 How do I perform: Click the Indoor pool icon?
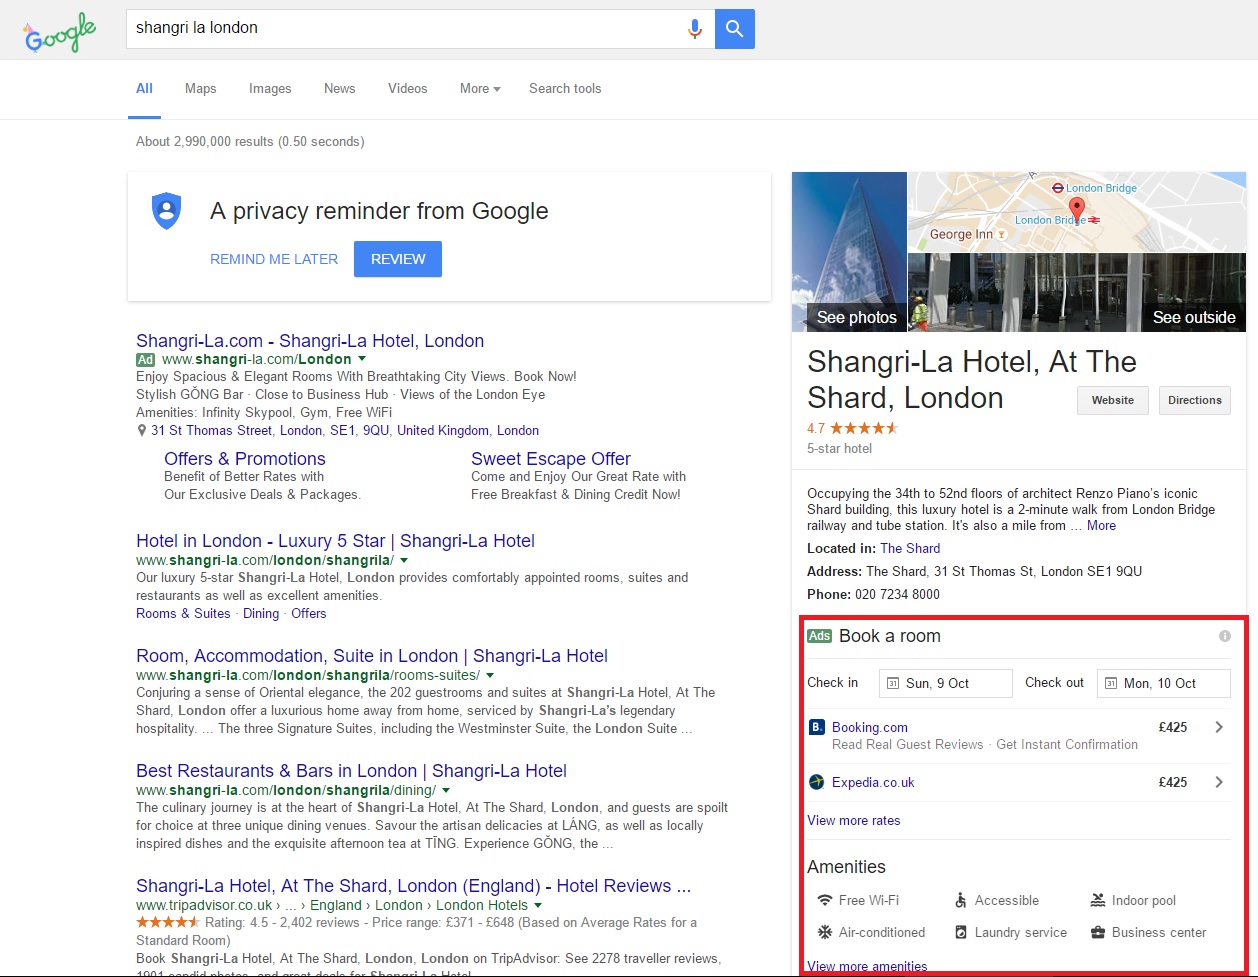(x=1098, y=900)
